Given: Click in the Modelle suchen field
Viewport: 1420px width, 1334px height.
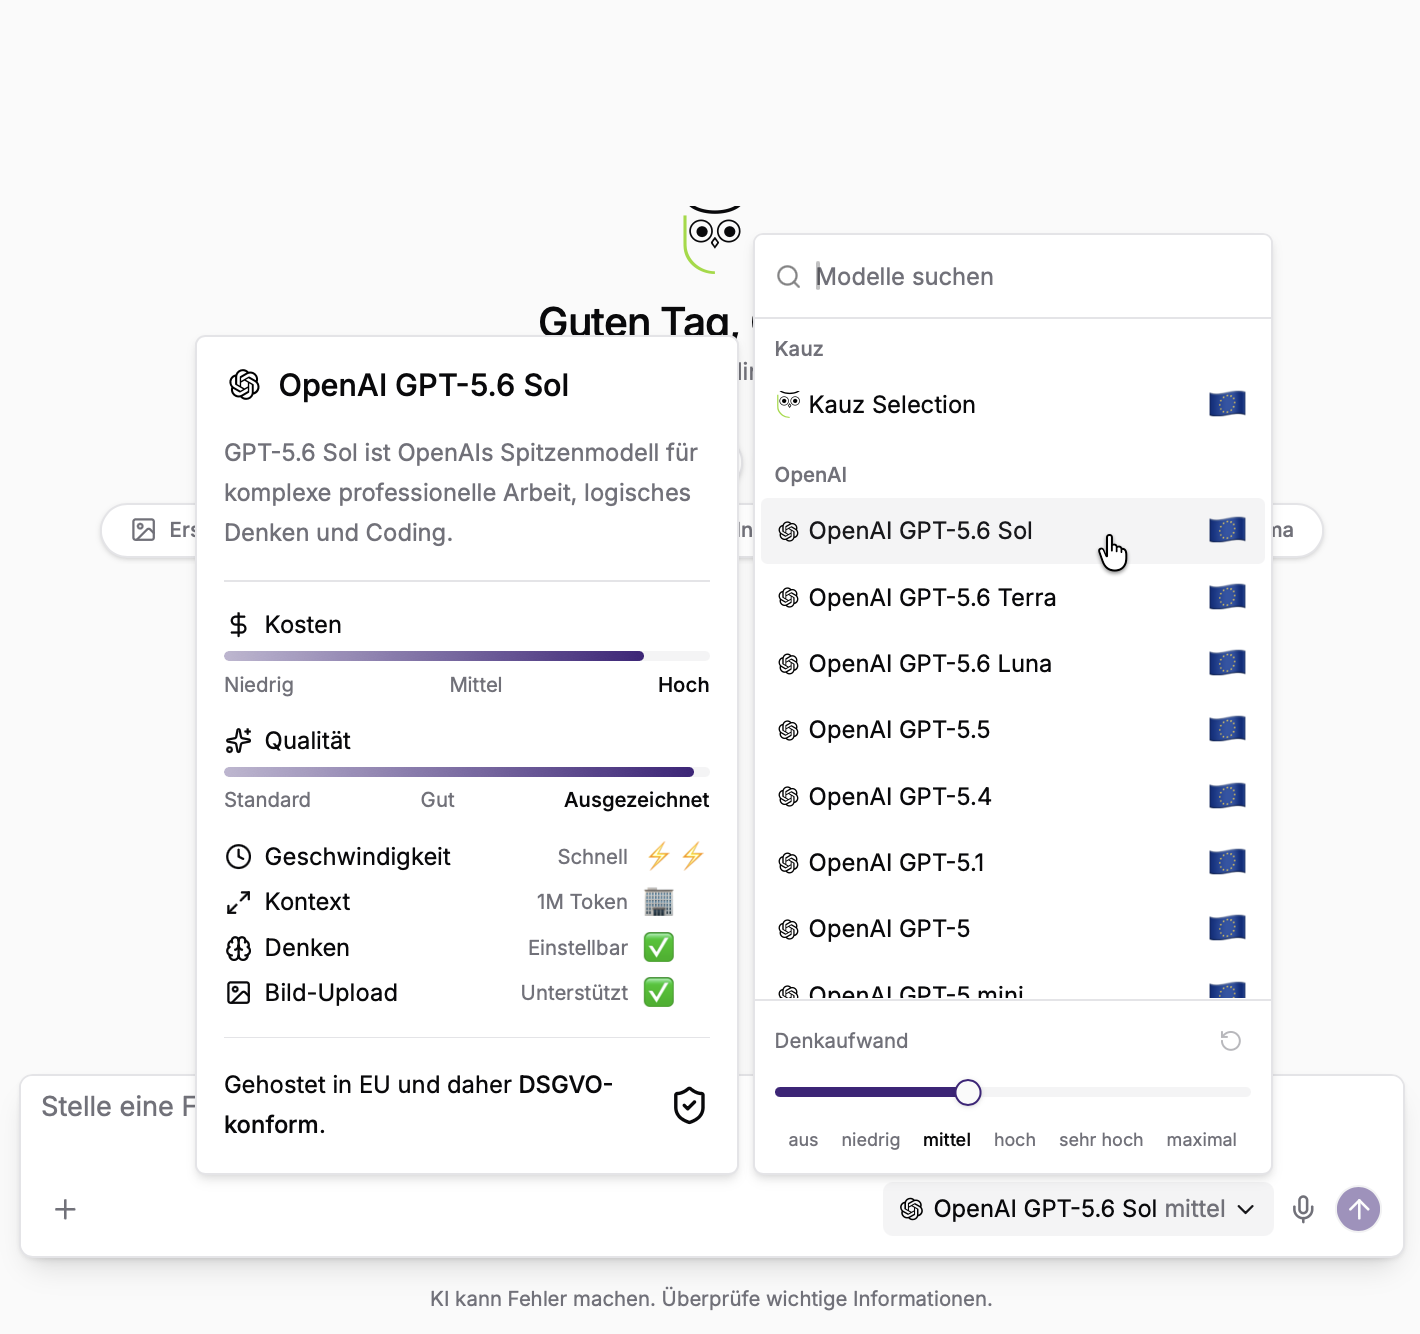Looking at the screenshot, I should [x=1013, y=277].
